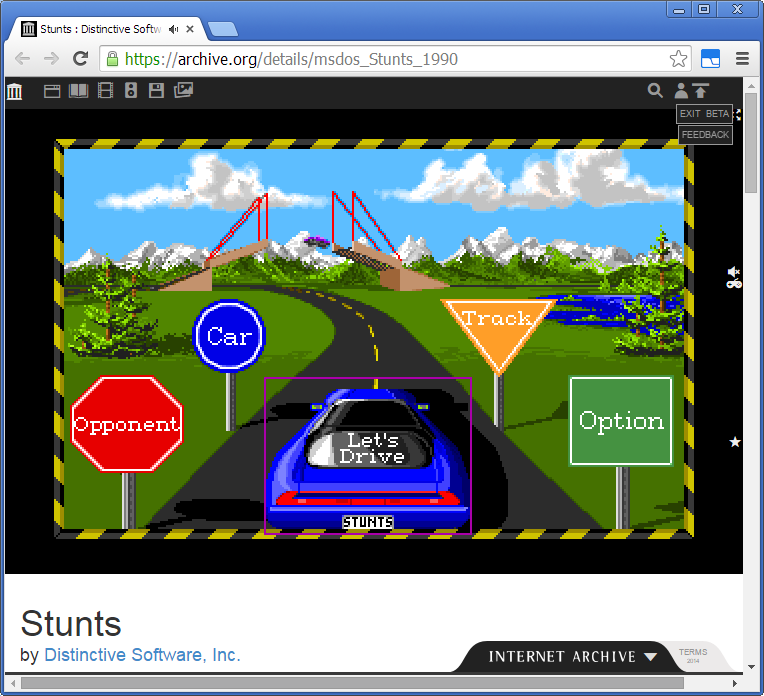Select the red Opponent stop sign
Viewport: 764px width, 696px height.
pos(127,424)
